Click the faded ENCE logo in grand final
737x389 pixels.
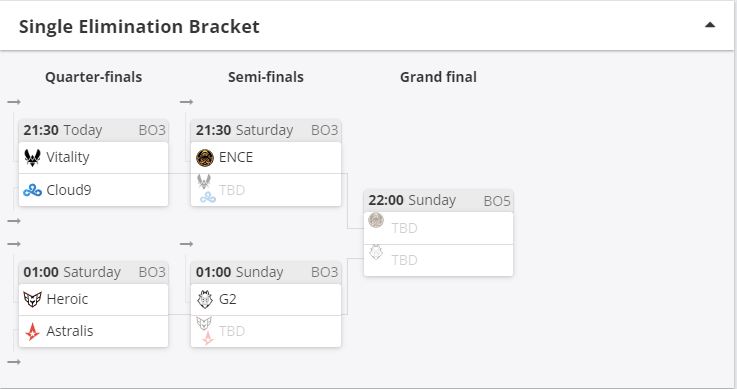[x=376, y=220]
